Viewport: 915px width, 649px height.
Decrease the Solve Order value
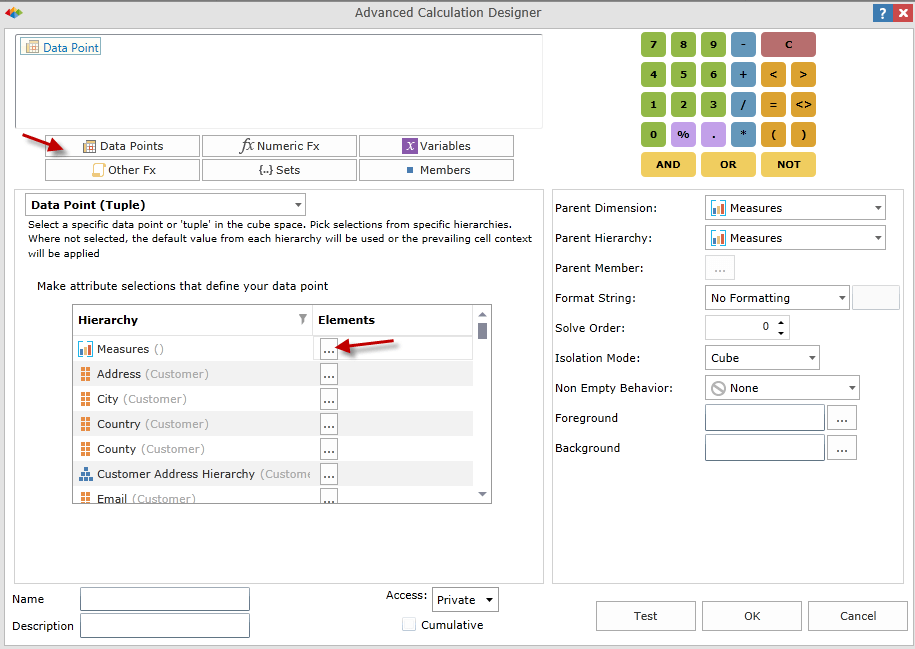pyautogui.click(x=781, y=333)
